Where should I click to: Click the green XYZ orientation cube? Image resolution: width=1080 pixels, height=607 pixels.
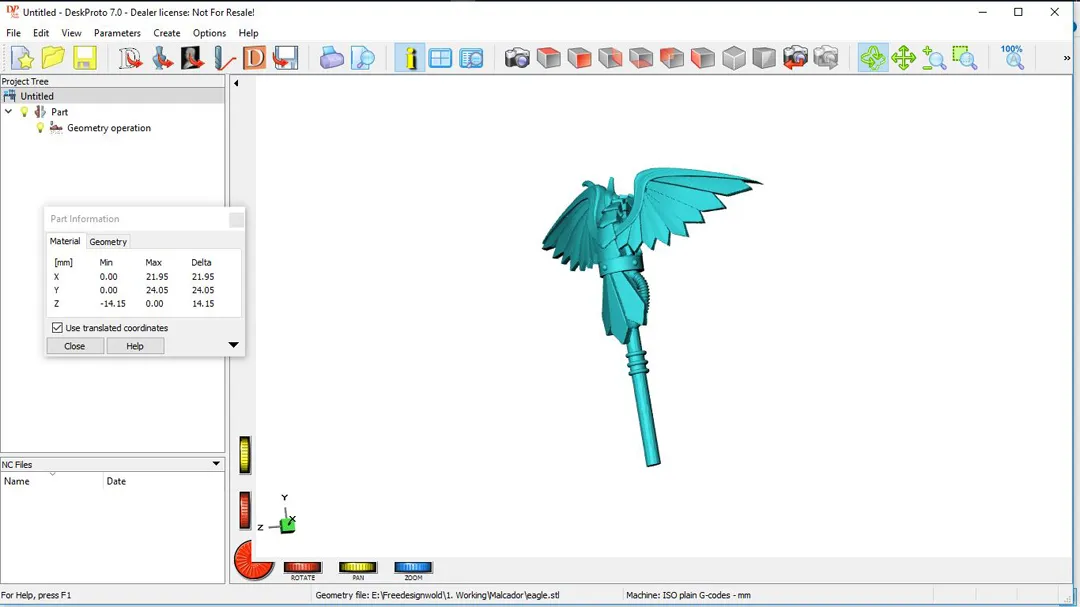tap(288, 525)
